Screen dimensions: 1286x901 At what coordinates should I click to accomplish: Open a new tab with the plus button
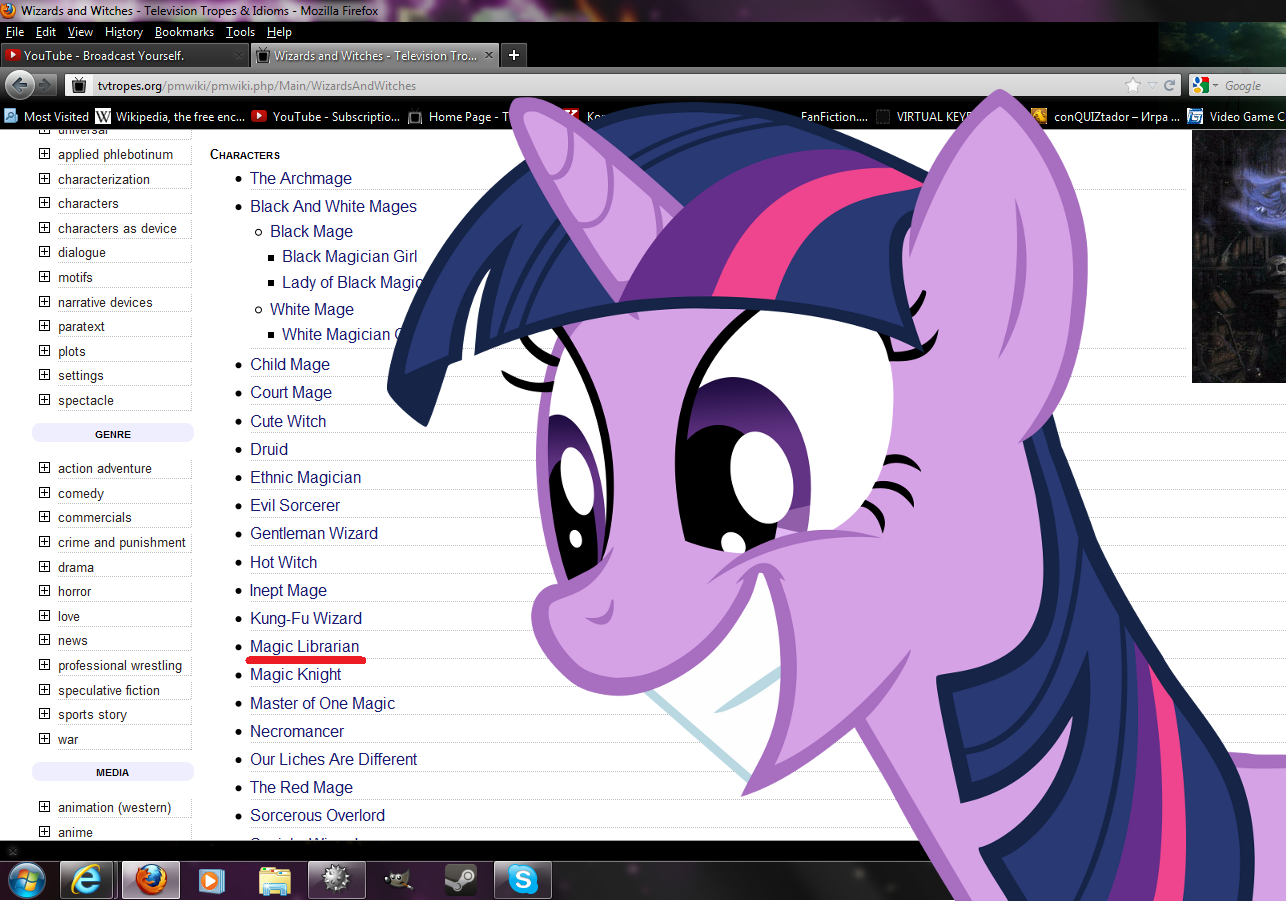[514, 55]
